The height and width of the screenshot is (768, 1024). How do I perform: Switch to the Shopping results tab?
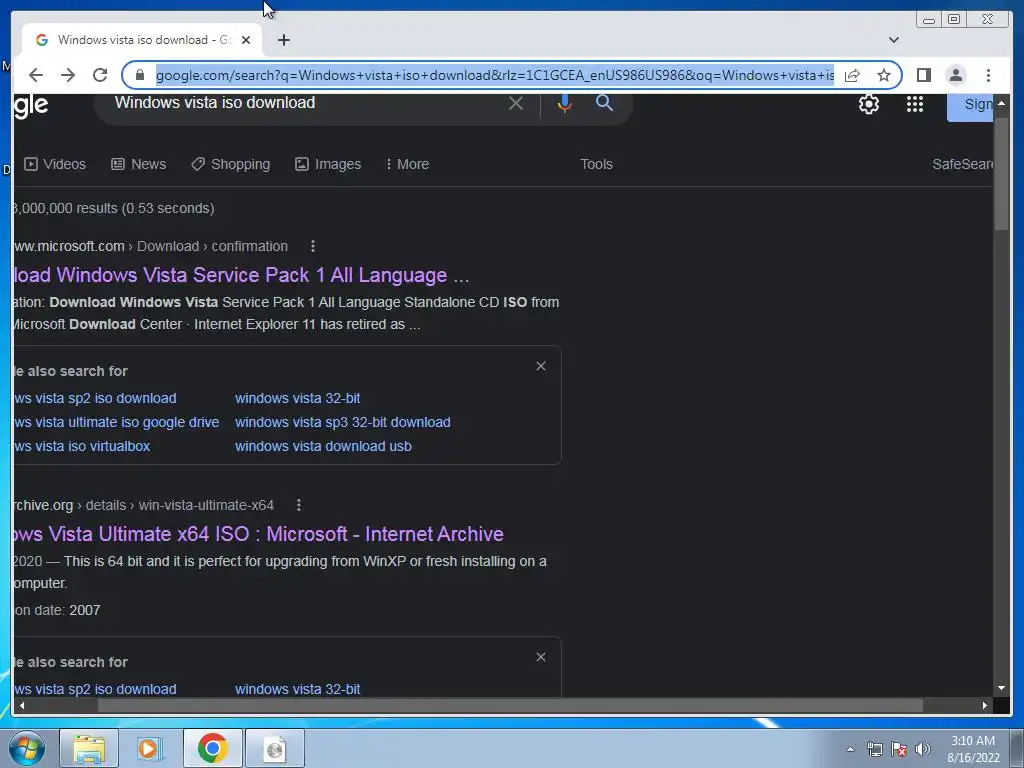click(230, 164)
